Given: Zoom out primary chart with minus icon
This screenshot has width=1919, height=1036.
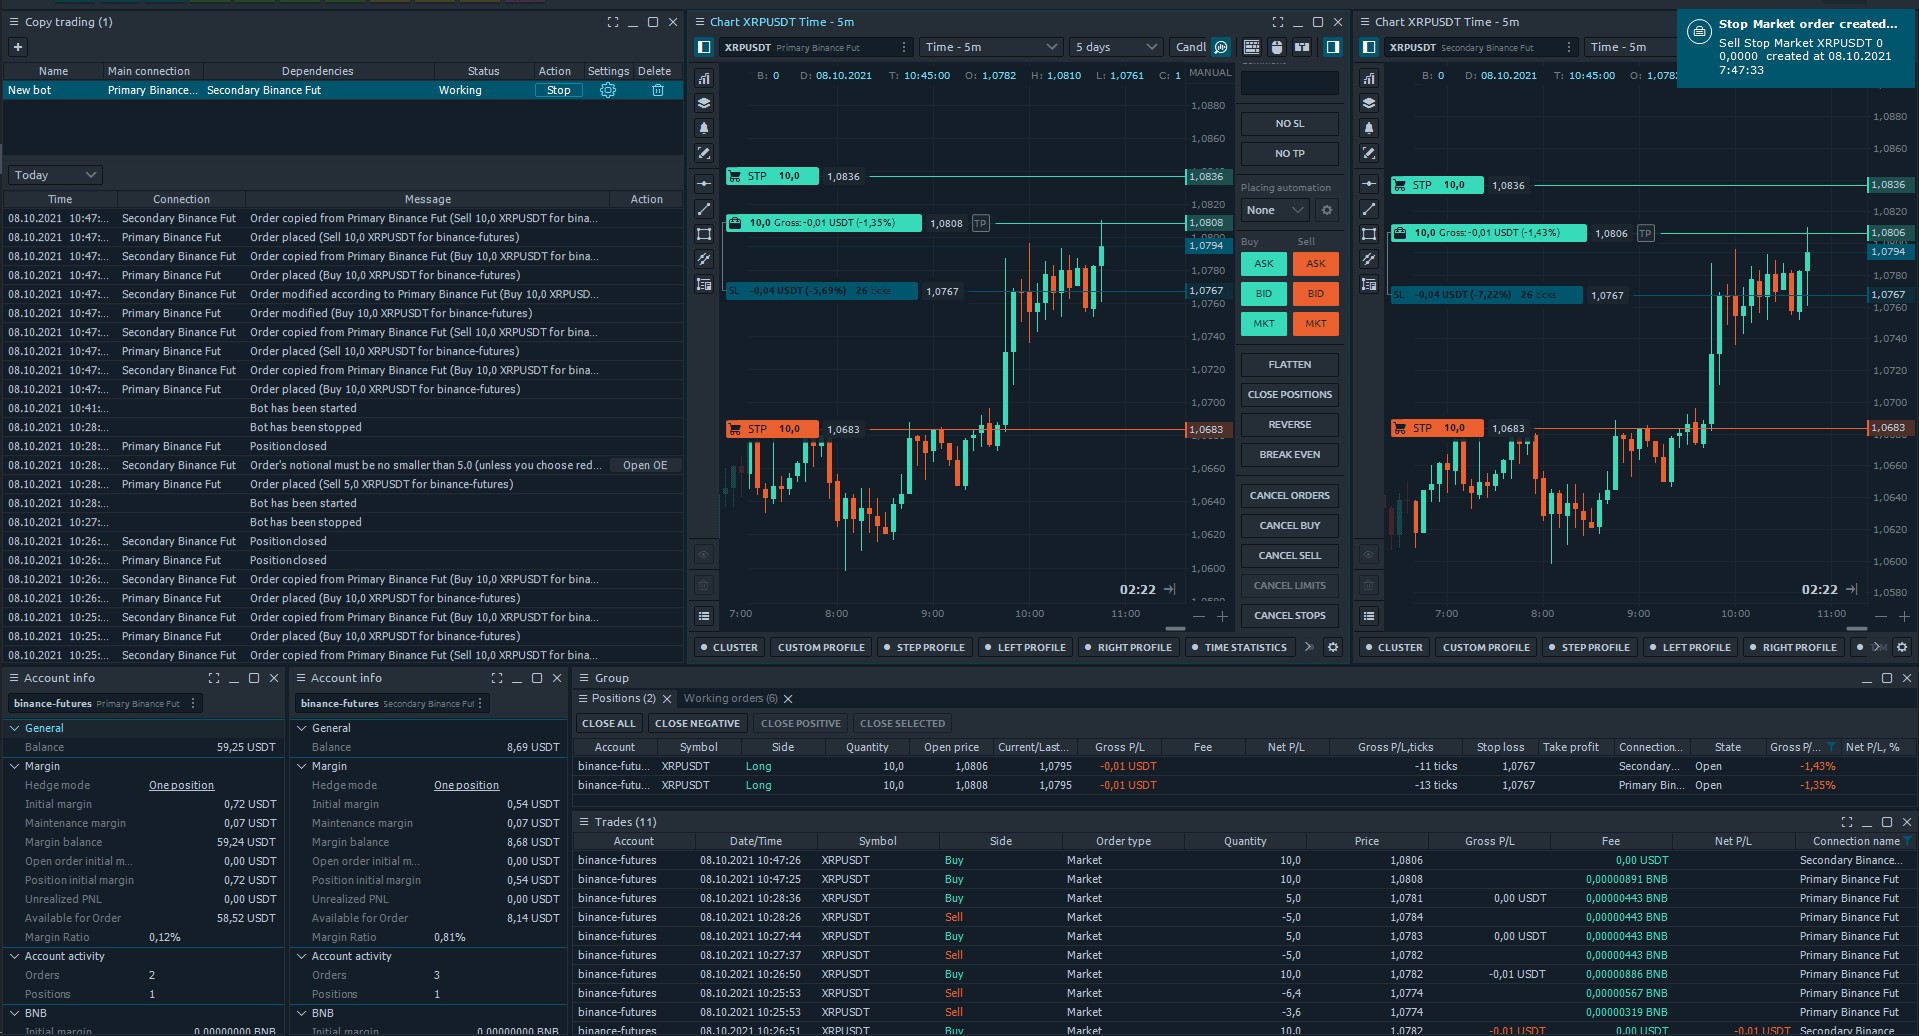Looking at the screenshot, I should point(1201,615).
